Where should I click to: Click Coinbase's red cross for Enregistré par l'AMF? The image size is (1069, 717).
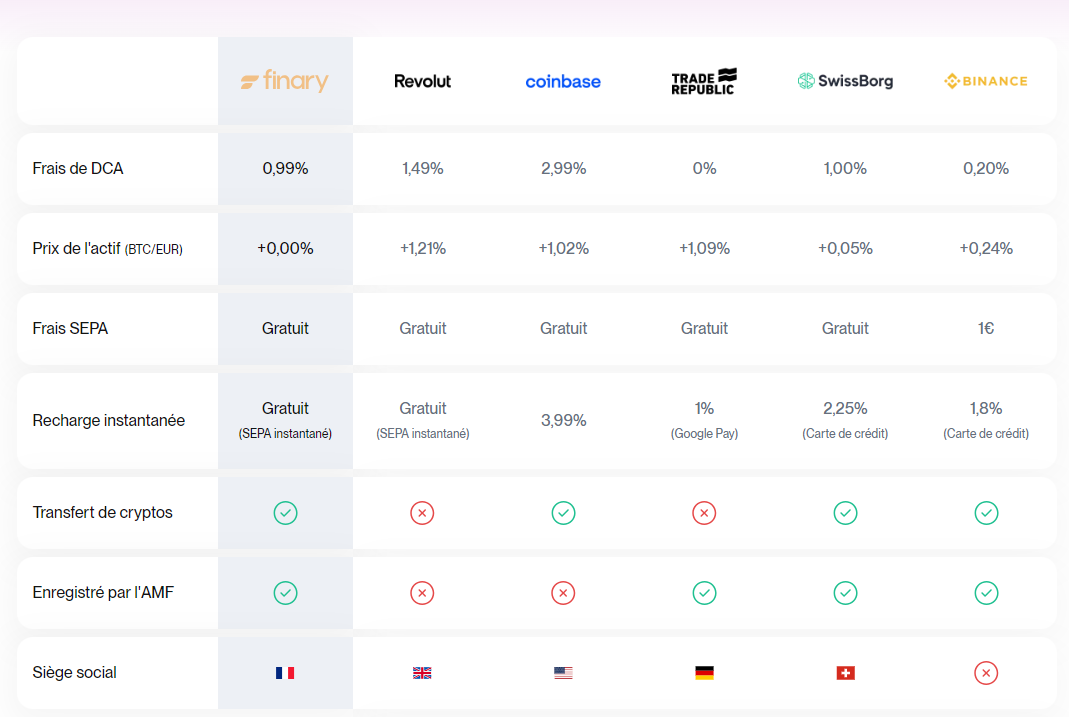click(563, 593)
